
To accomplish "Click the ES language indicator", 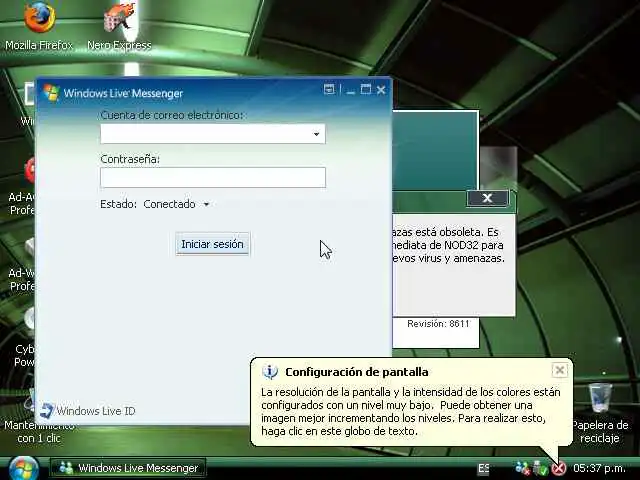I will click(x=483, y=468).
